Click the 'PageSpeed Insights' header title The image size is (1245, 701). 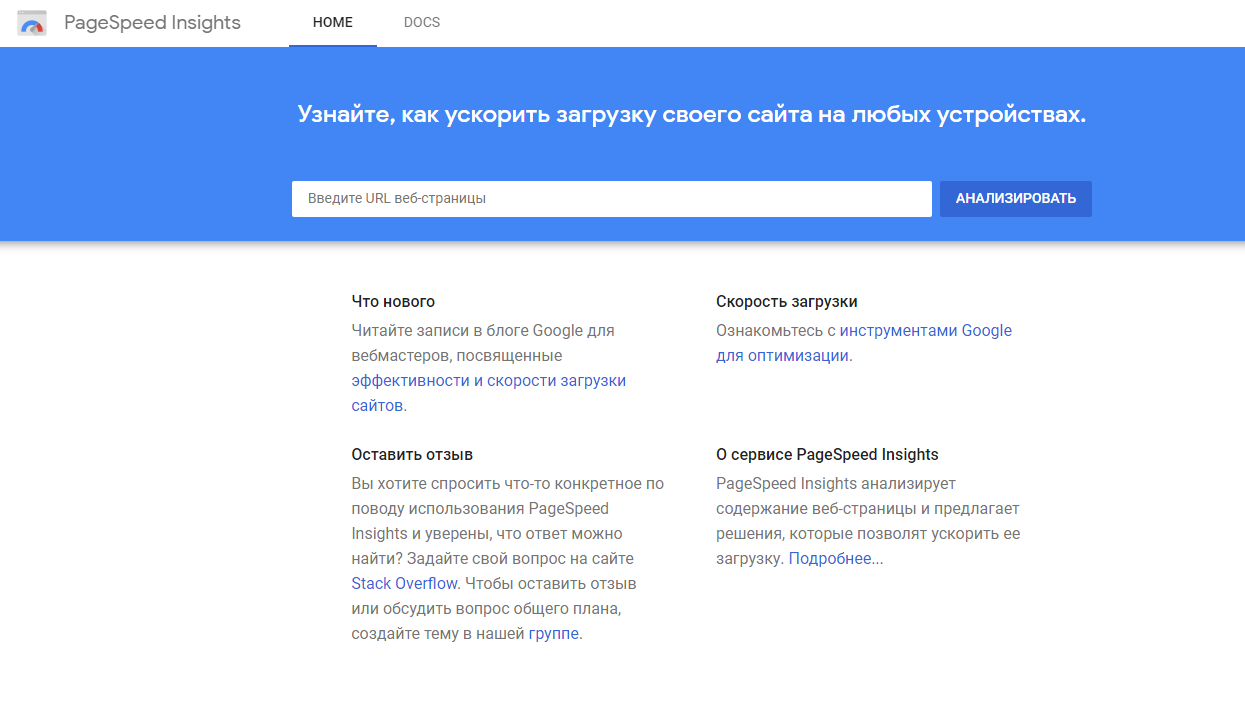152,23
